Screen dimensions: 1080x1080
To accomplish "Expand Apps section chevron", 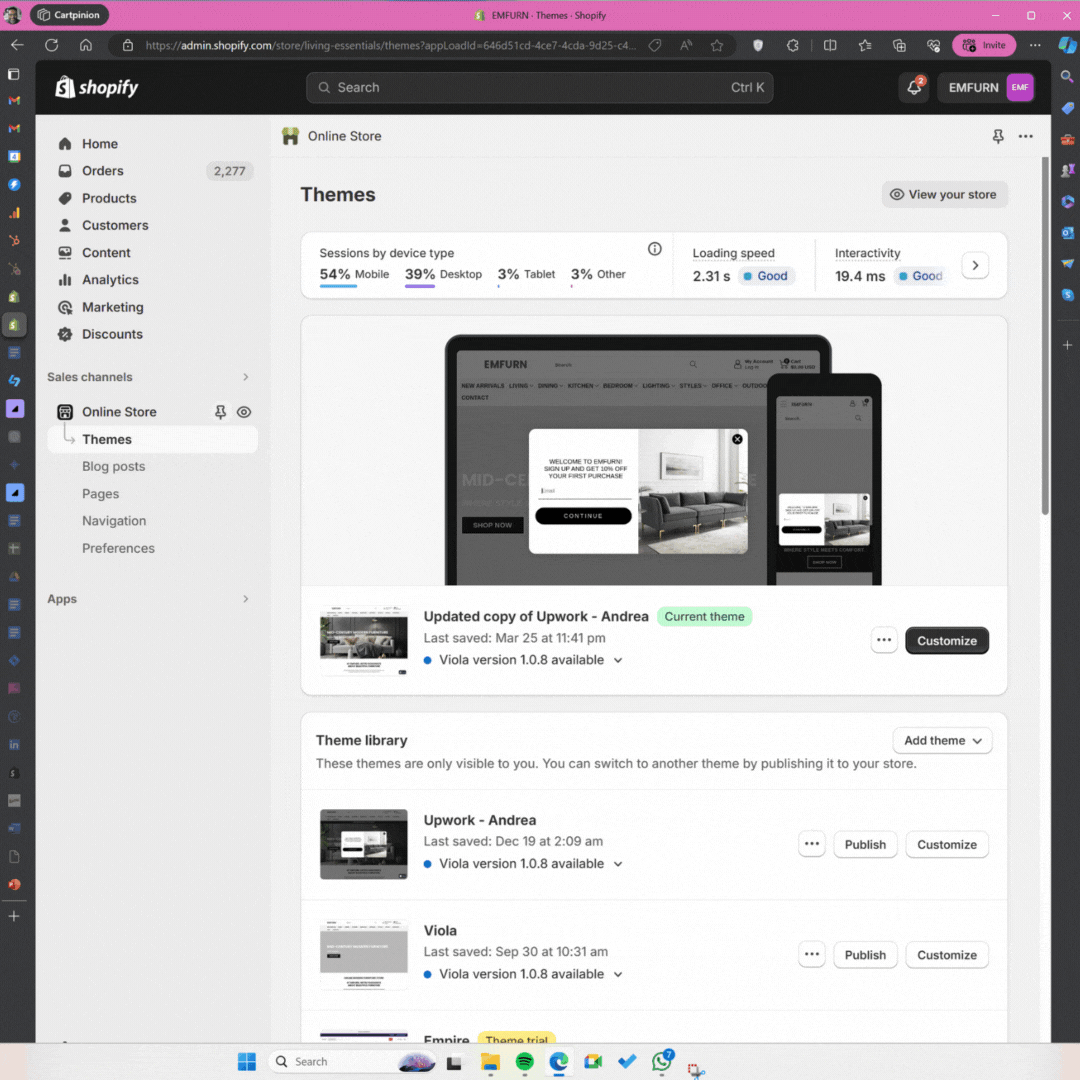I will pos(246,599).
